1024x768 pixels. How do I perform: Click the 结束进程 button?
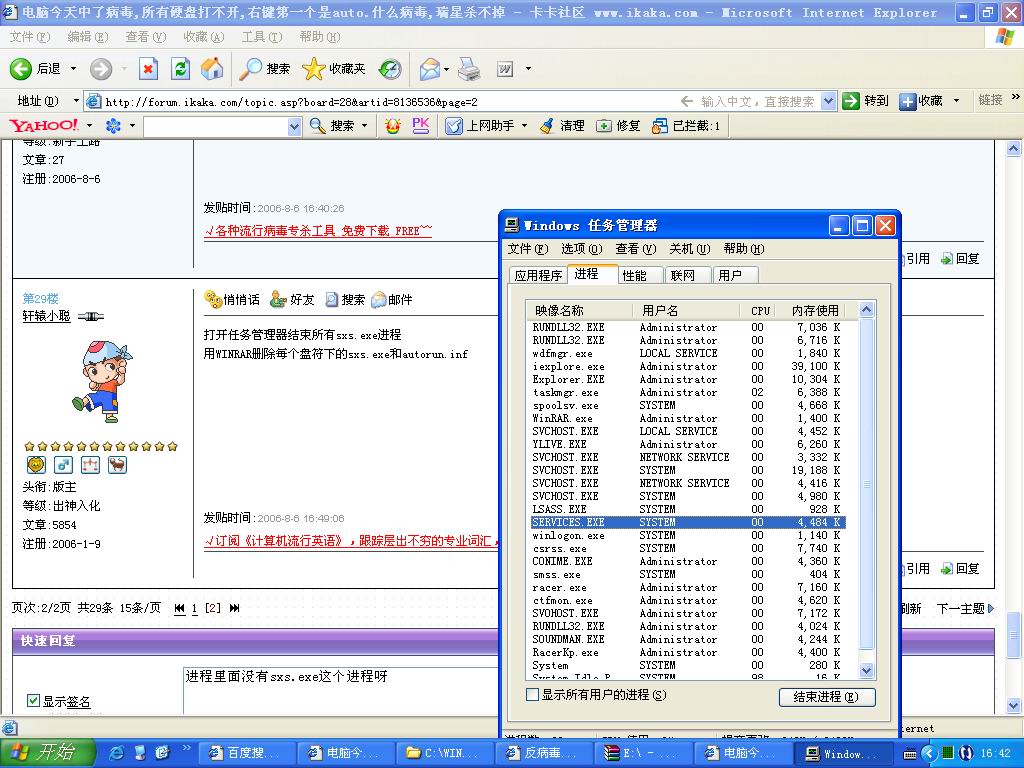pyautogui.click(x=826, y=697)
